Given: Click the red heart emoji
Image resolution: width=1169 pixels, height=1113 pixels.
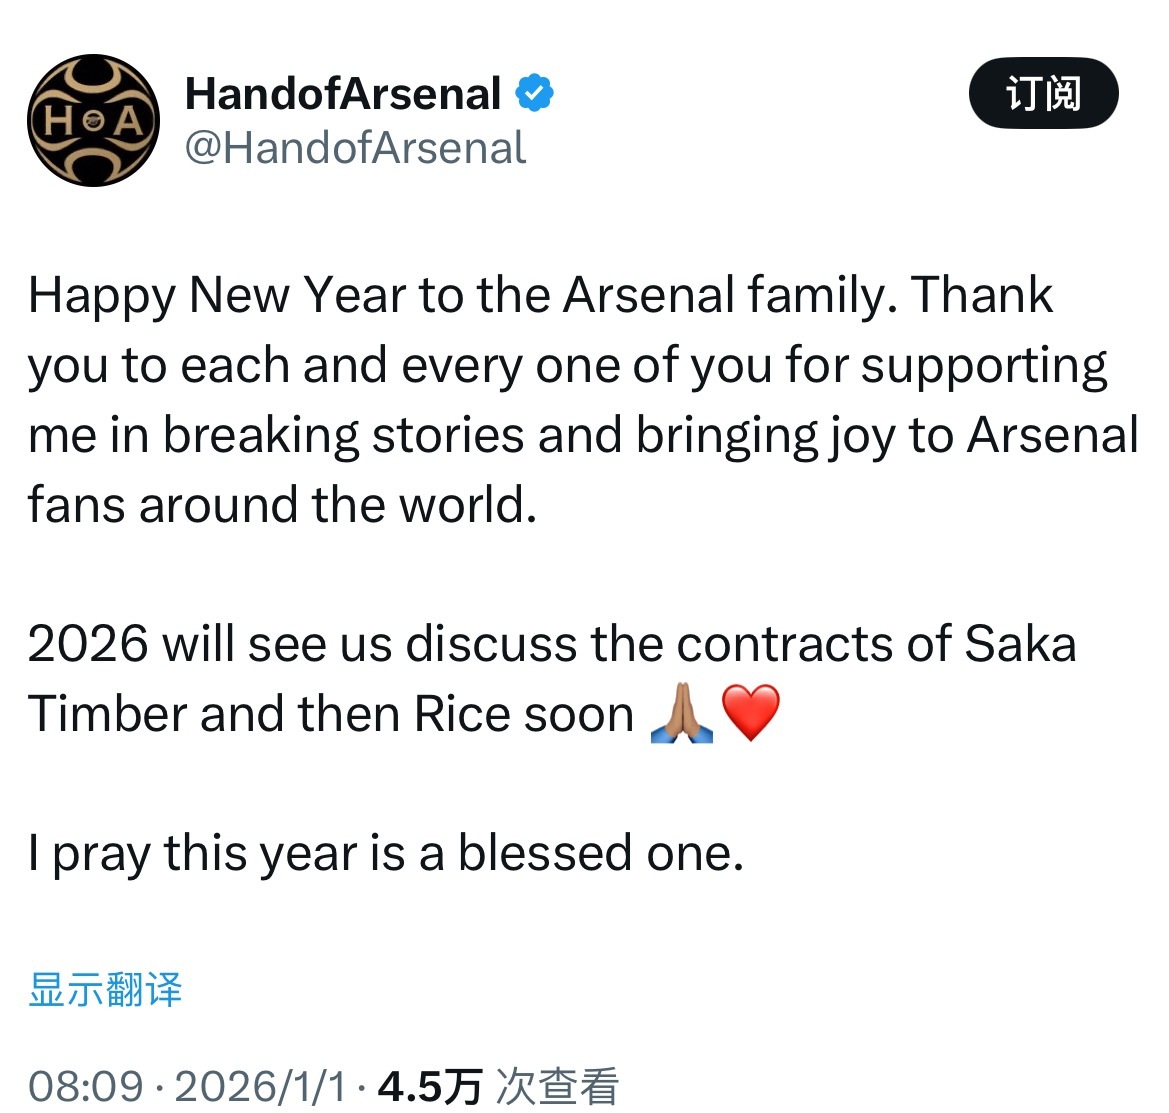Looking at the screenshot, I should pos(750,714).
